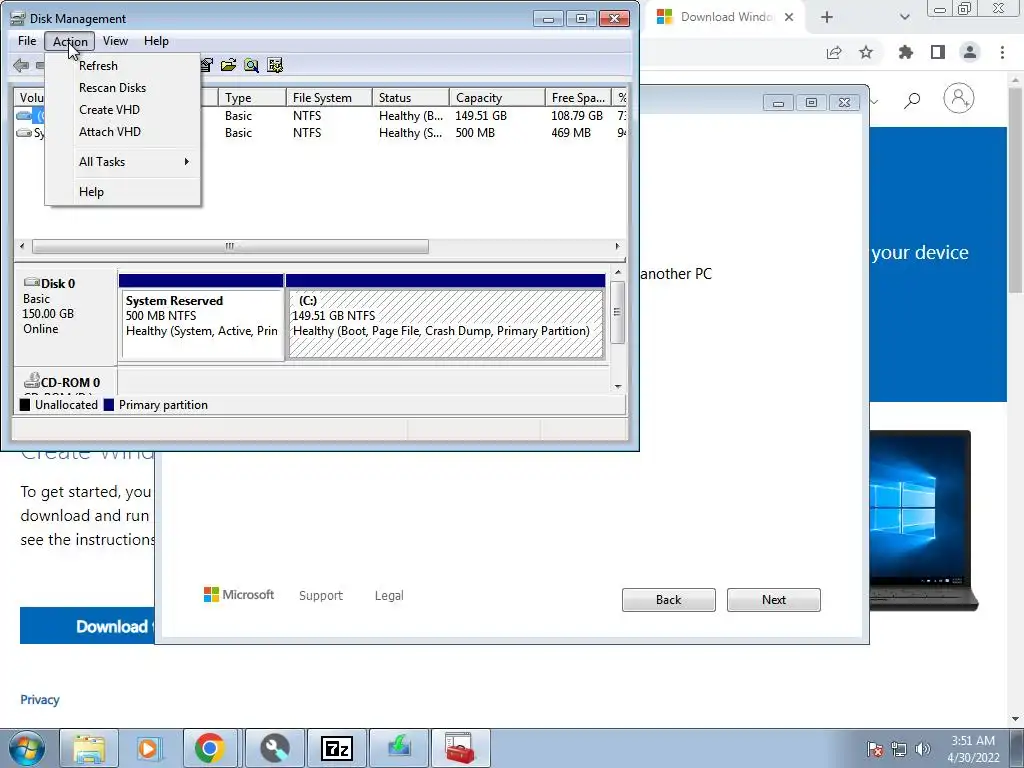Open Windows Explorer from taskbar
The image size is (1024, 768).
coord(89,748)
